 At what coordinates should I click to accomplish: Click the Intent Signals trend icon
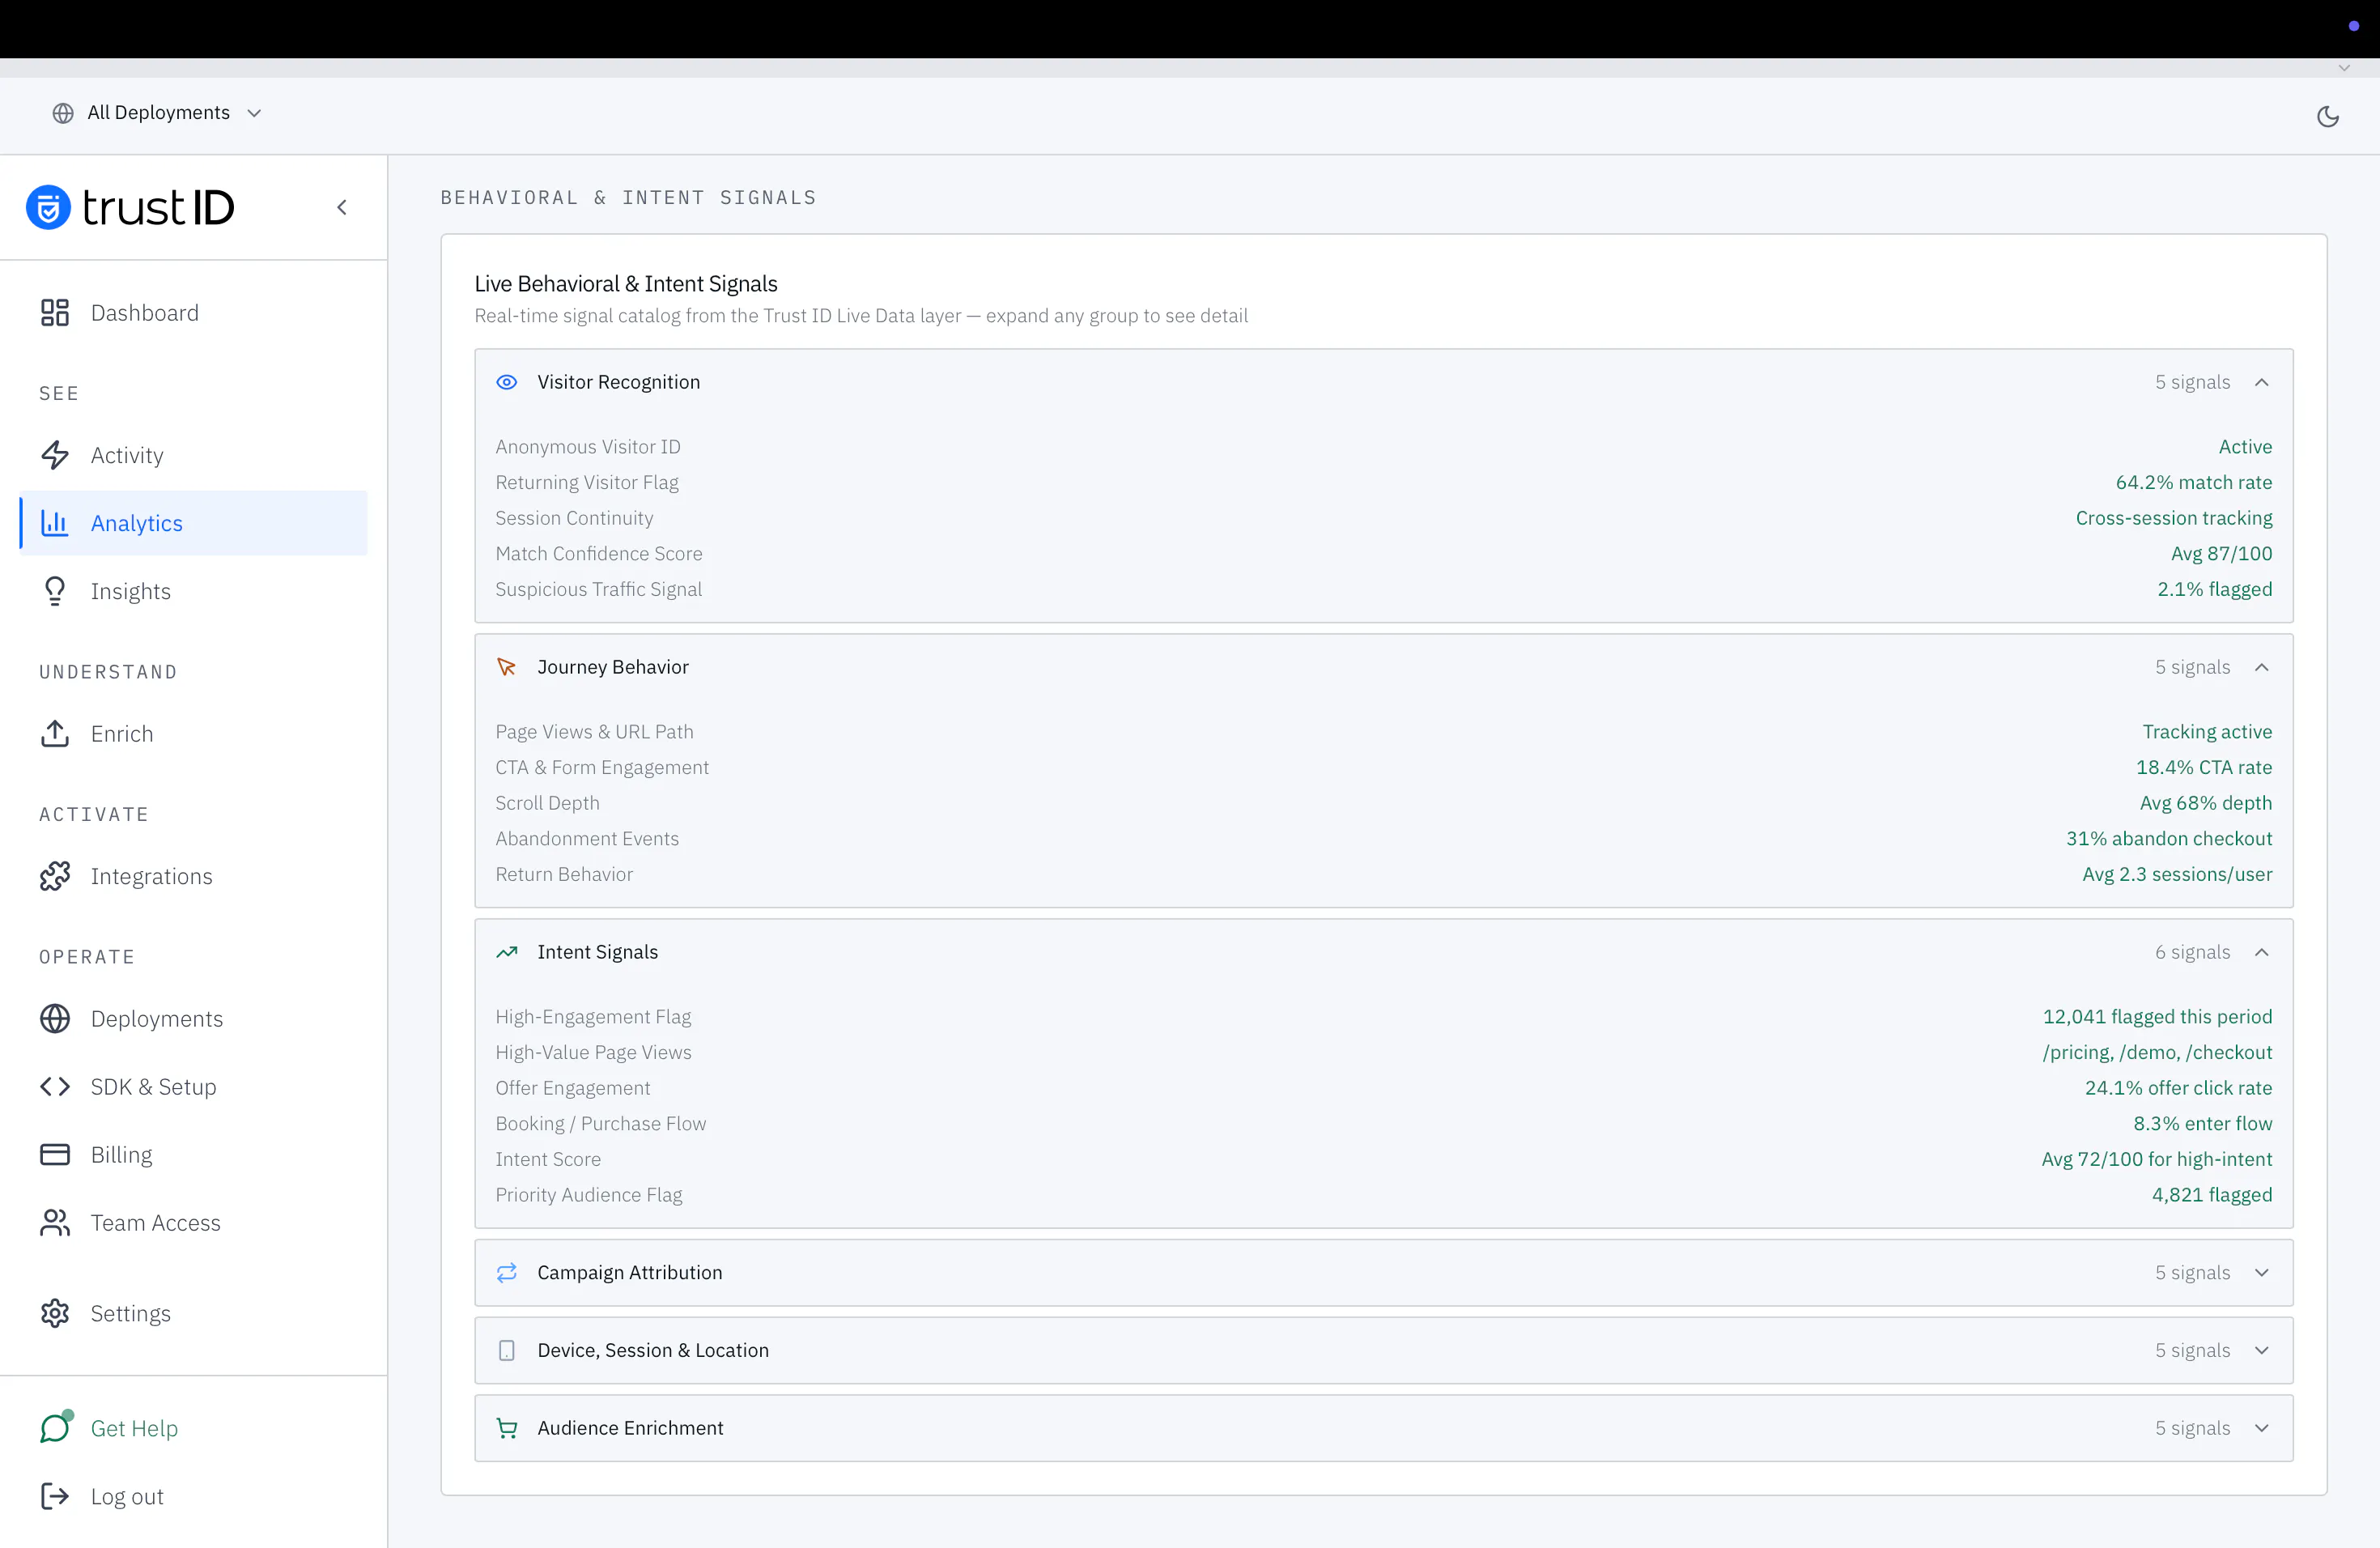(x=507, y=952)
